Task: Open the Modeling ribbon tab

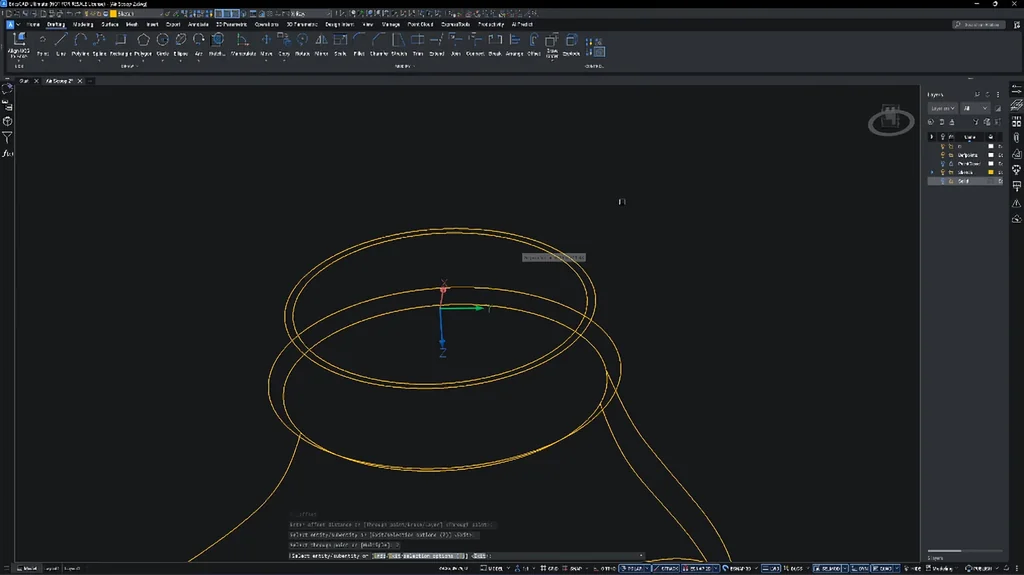Action: (83, 24)
